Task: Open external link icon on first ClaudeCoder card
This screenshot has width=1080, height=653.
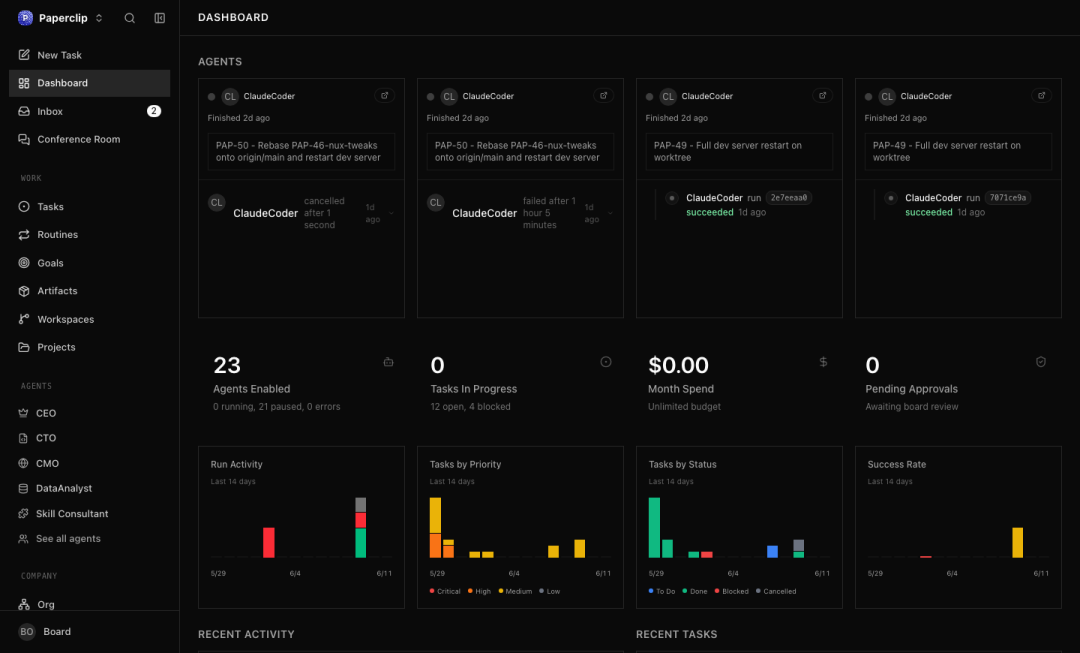Action: (384, 96)
